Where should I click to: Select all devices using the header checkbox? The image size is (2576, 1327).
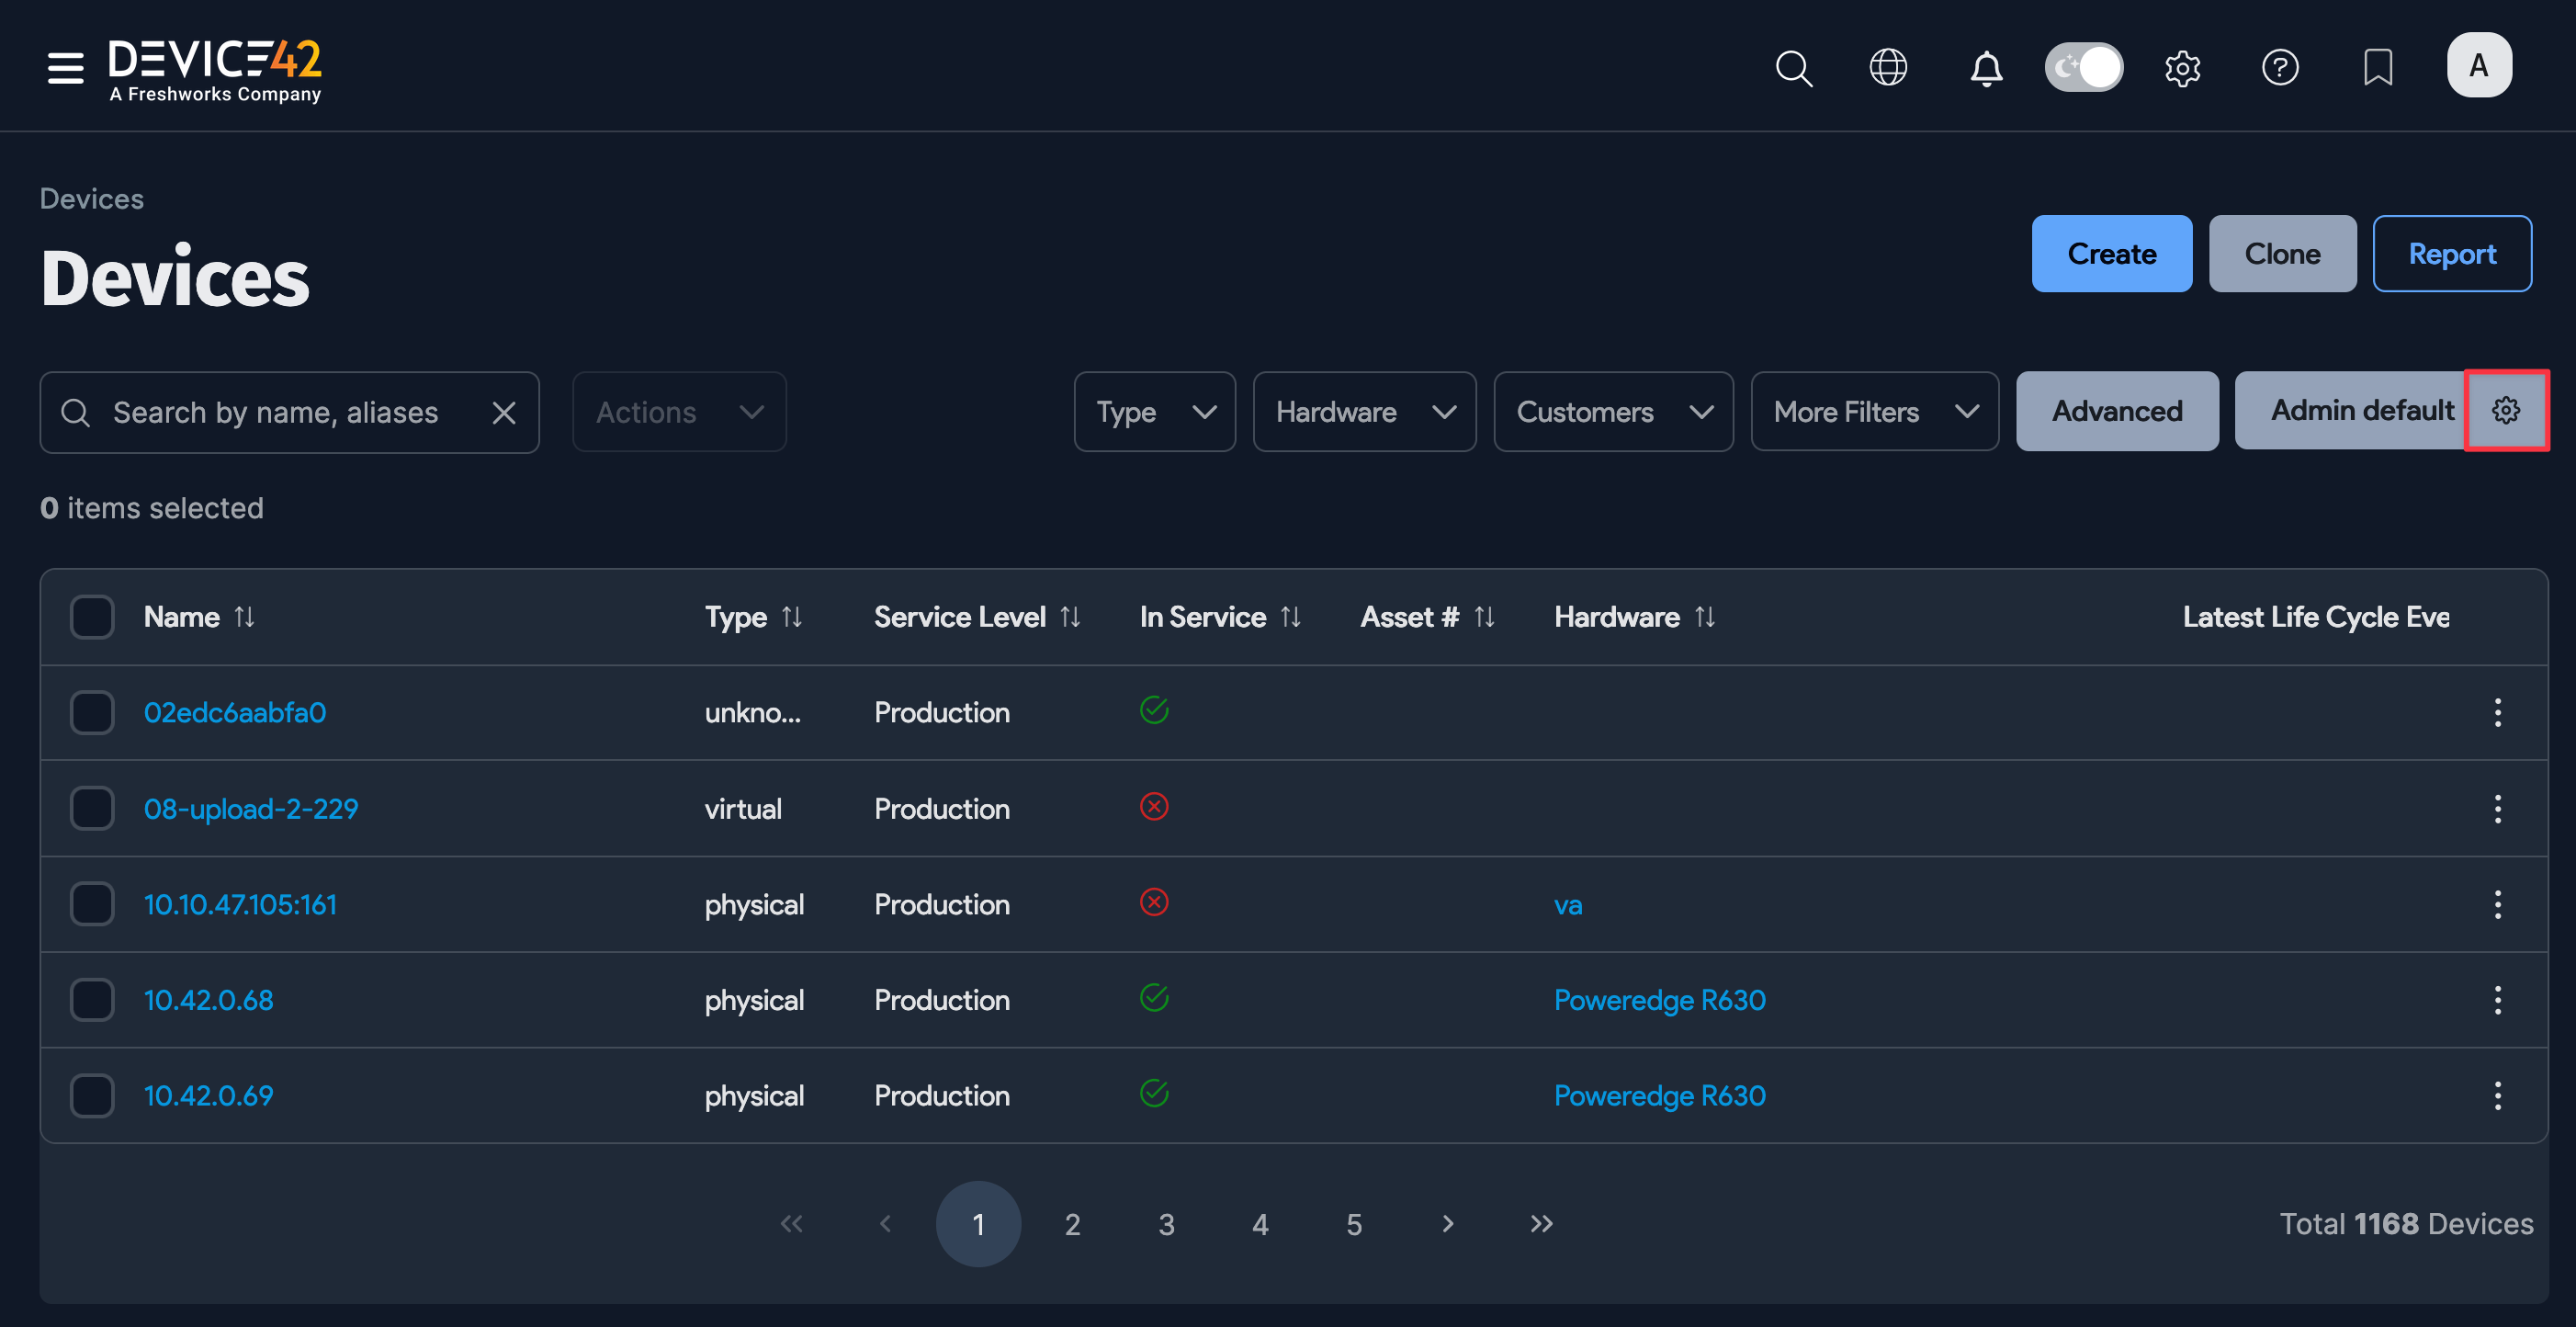click(x=92, y=617)
